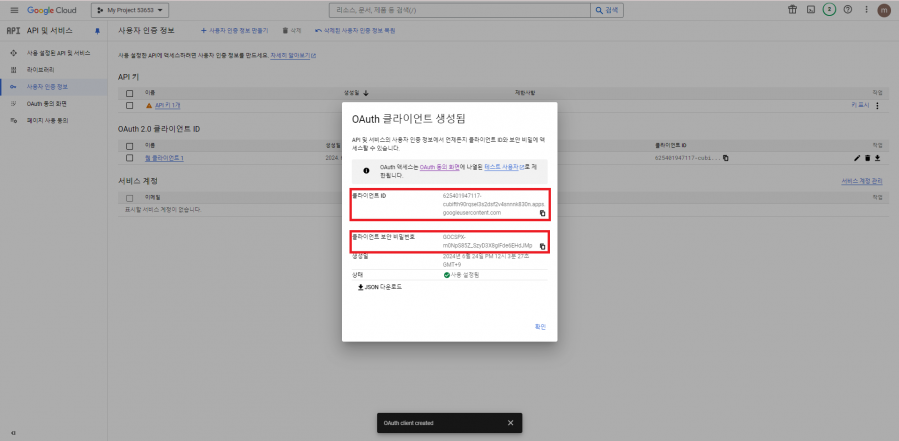Copy the client secret in the dialog
The image size is (899, 441).
542,246
